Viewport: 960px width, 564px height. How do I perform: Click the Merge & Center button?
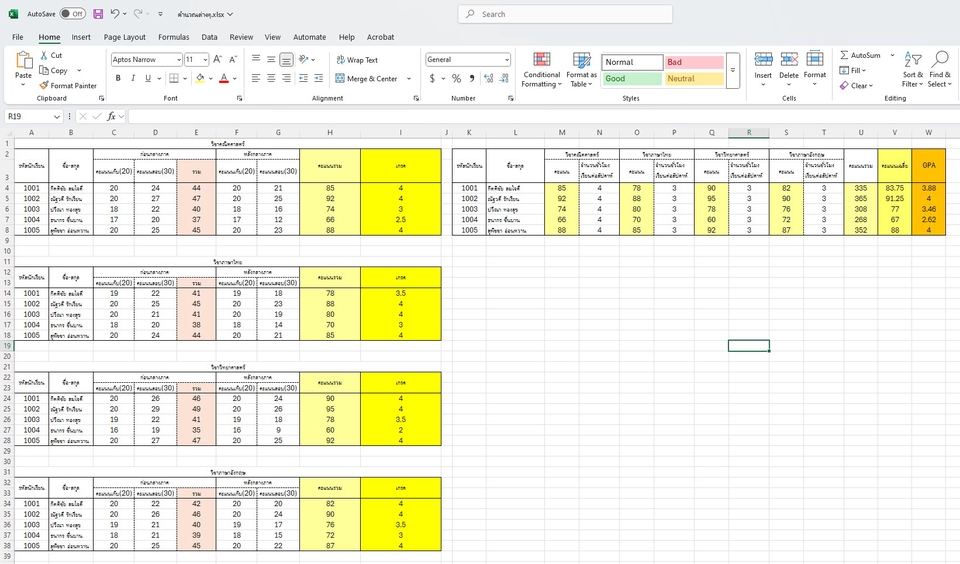click(x=367, y=78)
